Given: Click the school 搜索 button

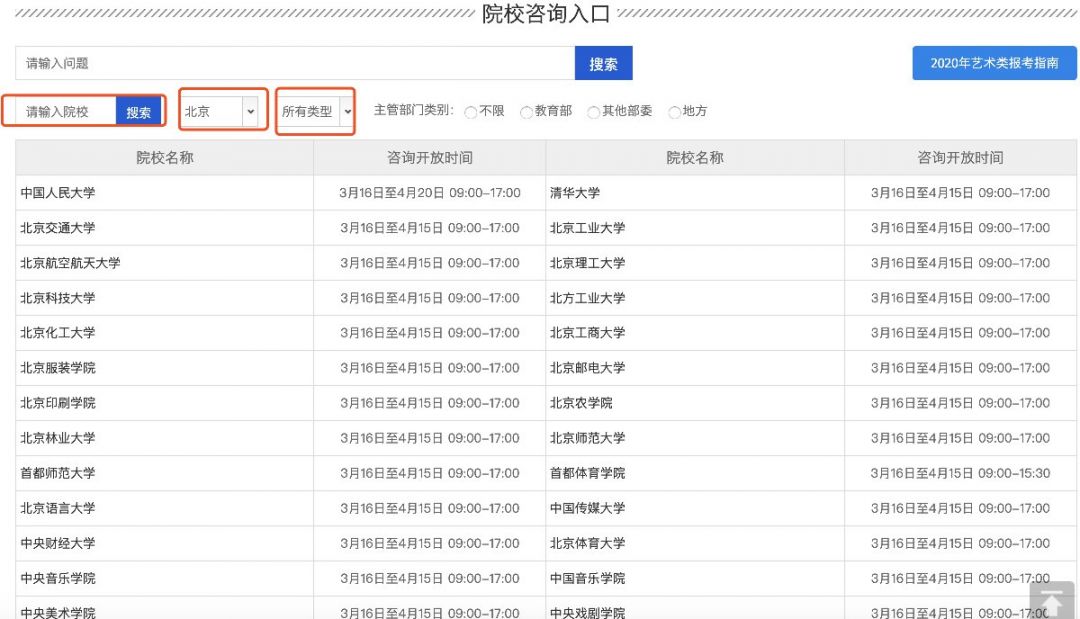Looking at the screenshot, I should pos(138,112).
